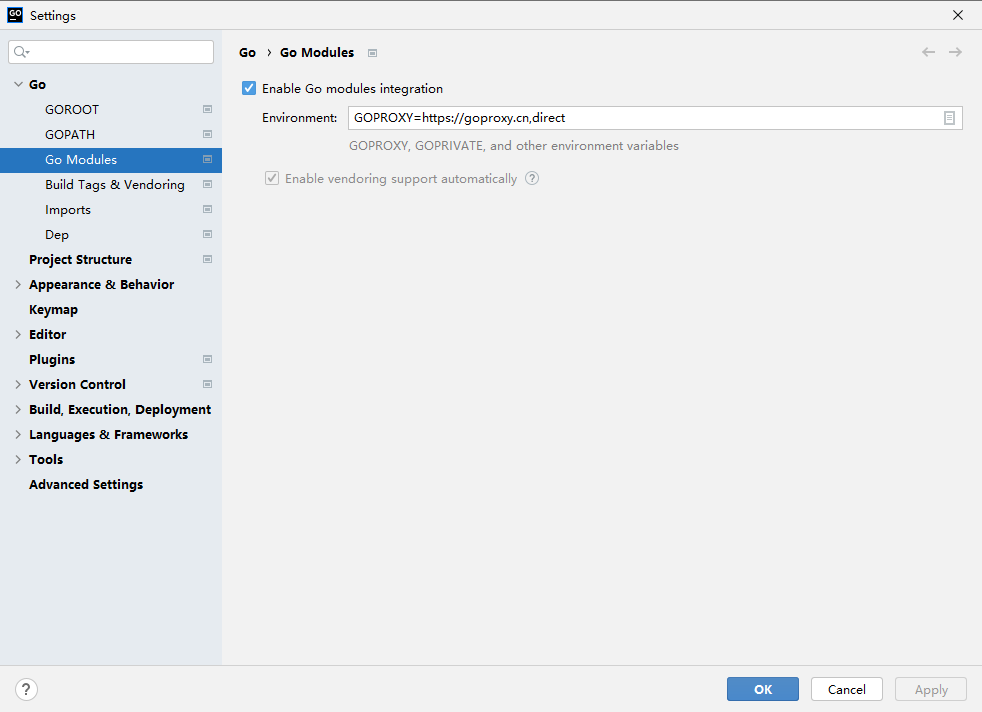Navigate back with the left arrow
982x712 pixels.
(928, 52)
